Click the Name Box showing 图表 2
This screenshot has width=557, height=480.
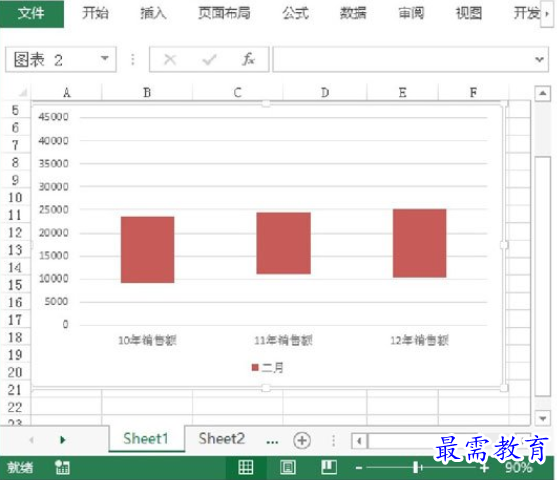(53, 59)
